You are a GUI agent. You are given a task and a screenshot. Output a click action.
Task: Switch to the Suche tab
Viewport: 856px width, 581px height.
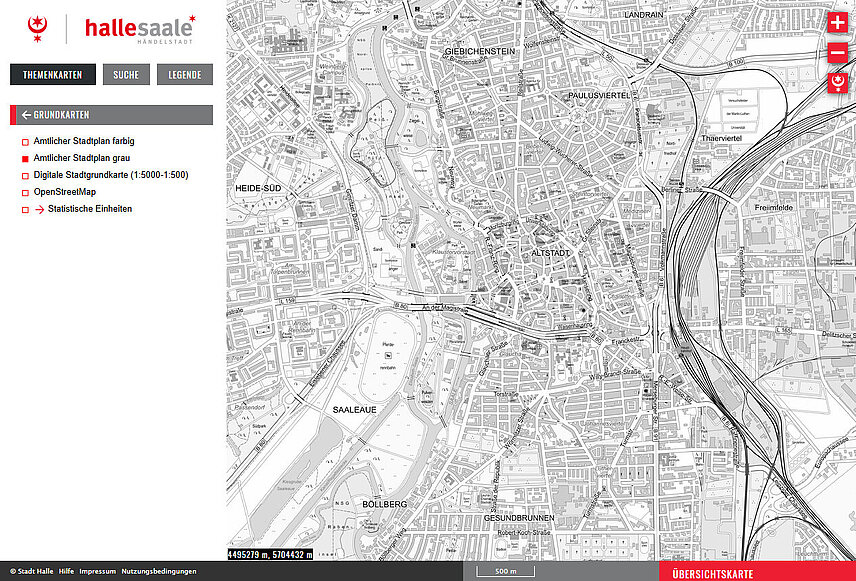(126, 75)
